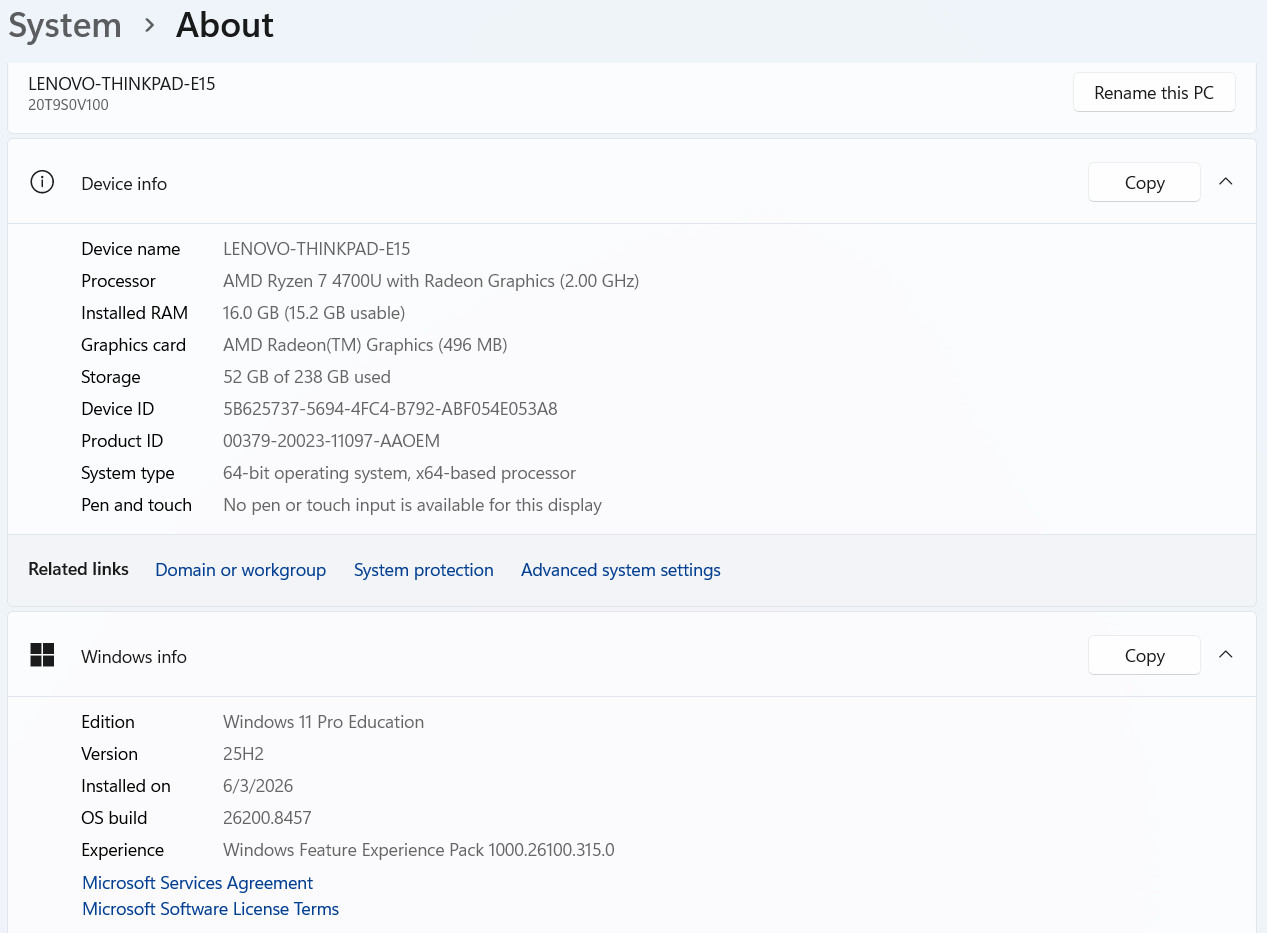Click the About breadcrumb title
The width and height of the screenshot is (1267, 933).
[225, 25]
